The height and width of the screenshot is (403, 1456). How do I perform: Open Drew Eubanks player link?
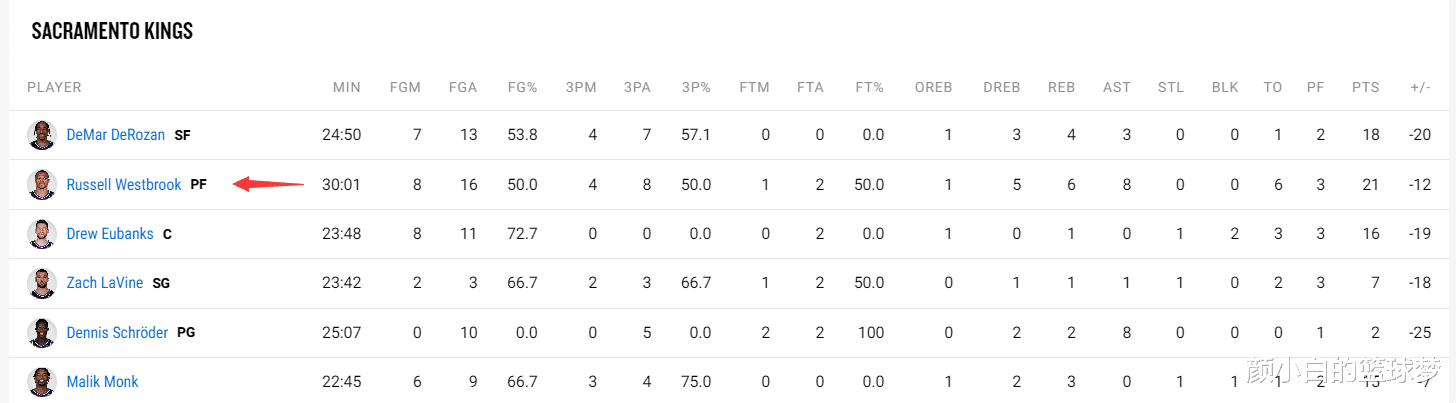coord(110,234)
